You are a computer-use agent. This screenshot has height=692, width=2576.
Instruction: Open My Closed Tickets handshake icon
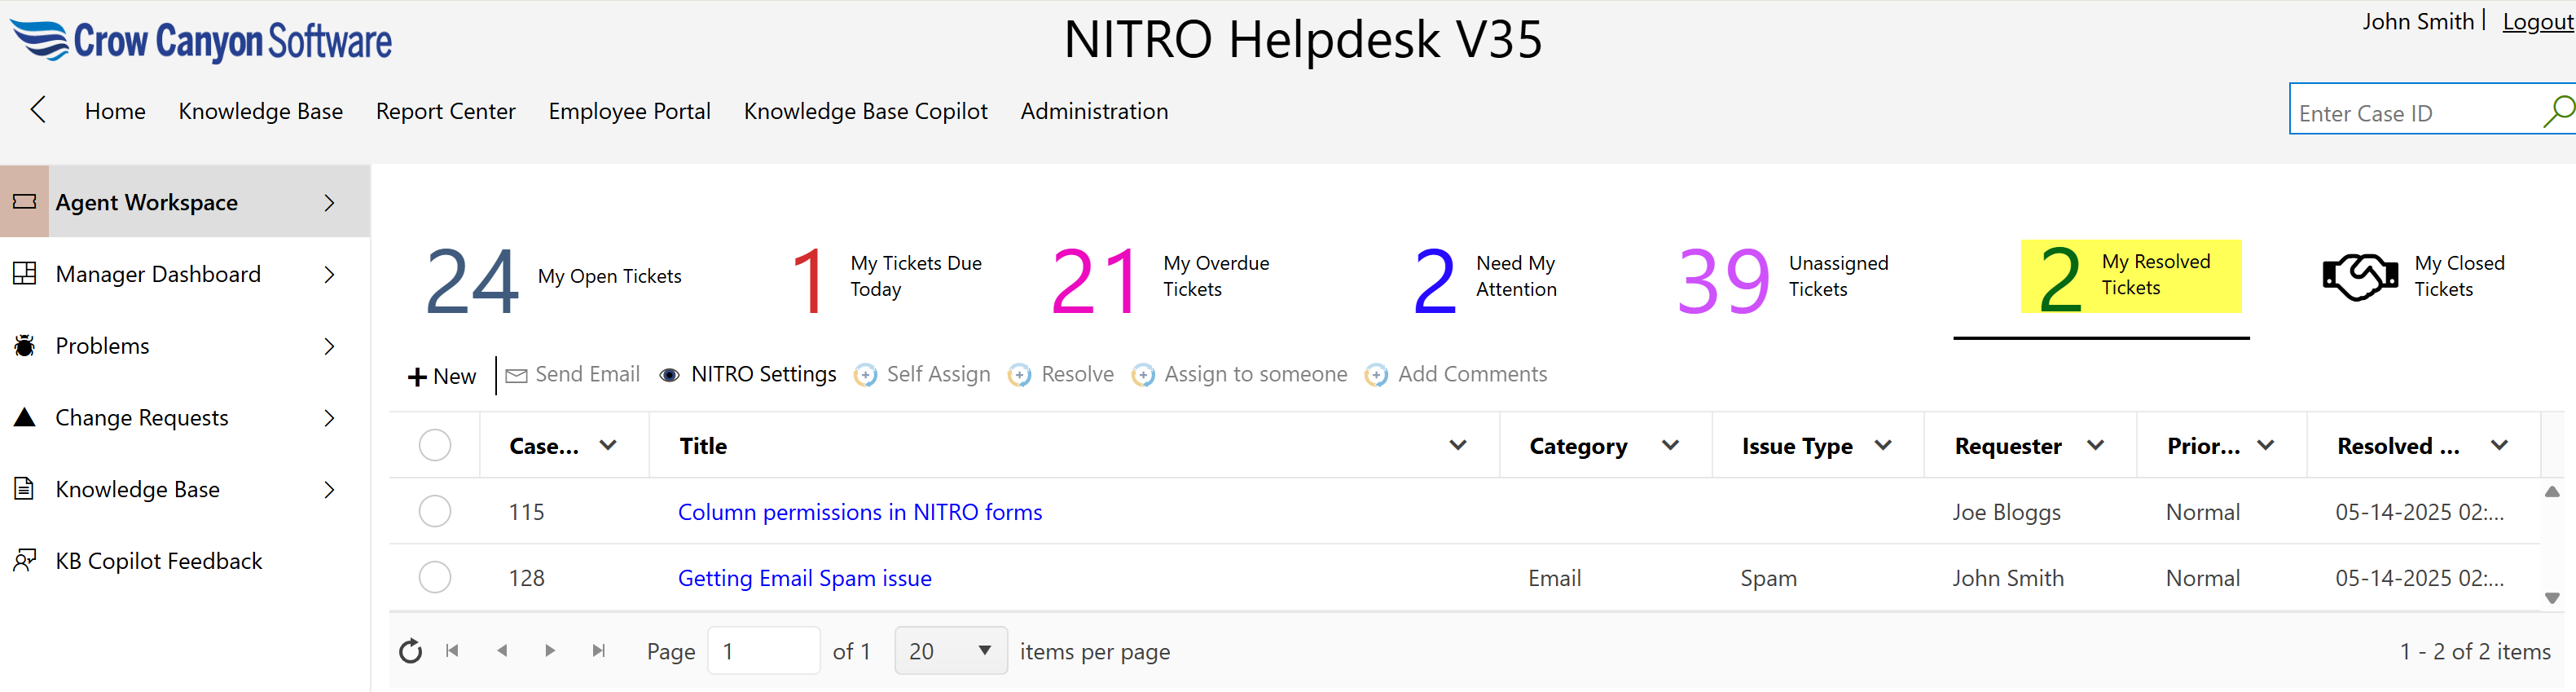click(x=2359, y=277)
